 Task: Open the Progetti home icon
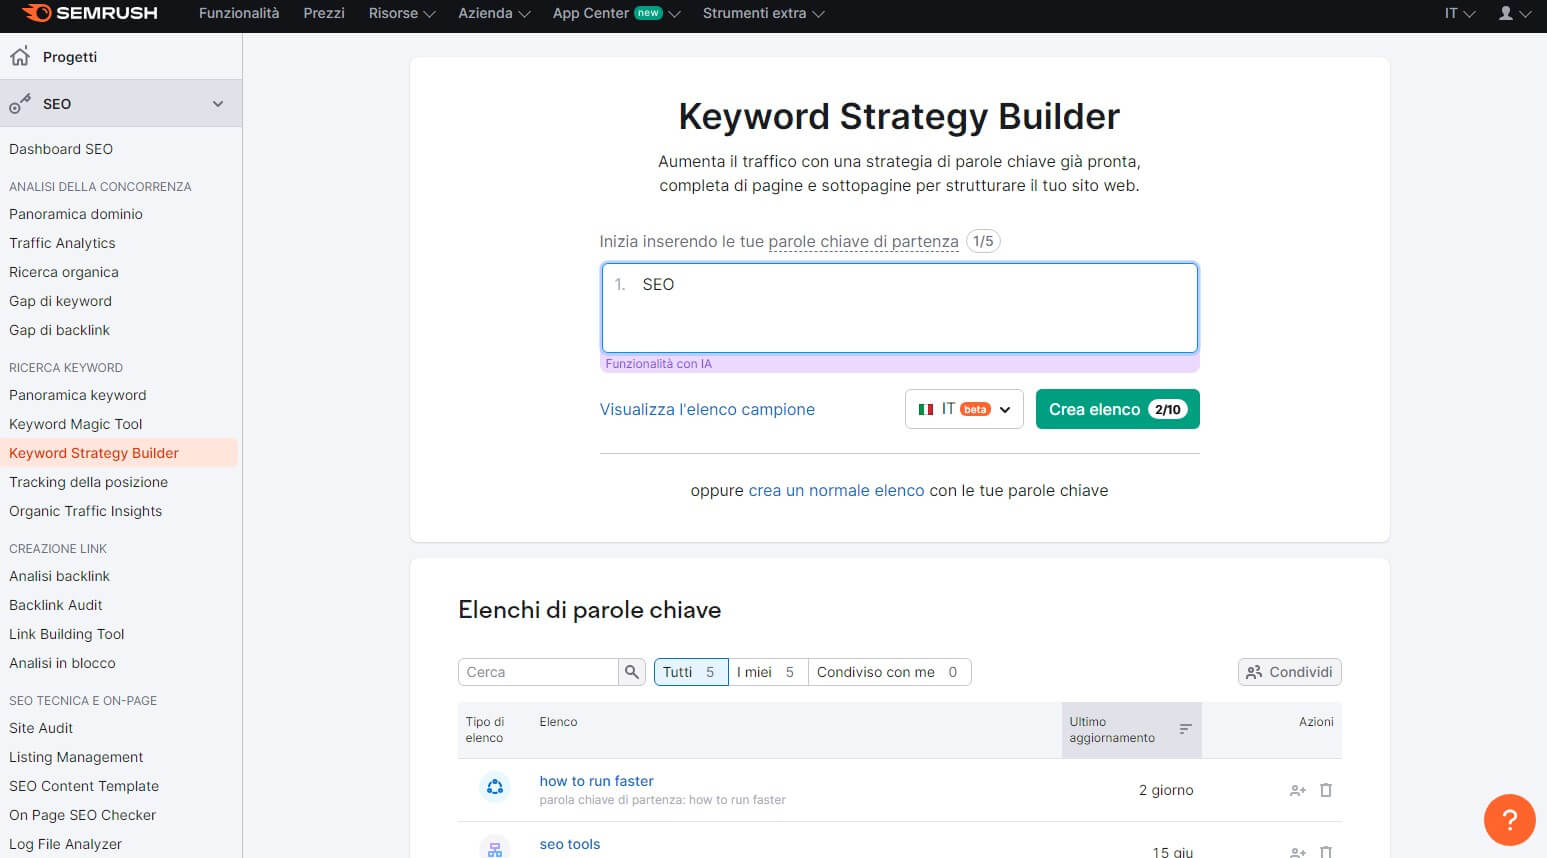coord(20,56)
